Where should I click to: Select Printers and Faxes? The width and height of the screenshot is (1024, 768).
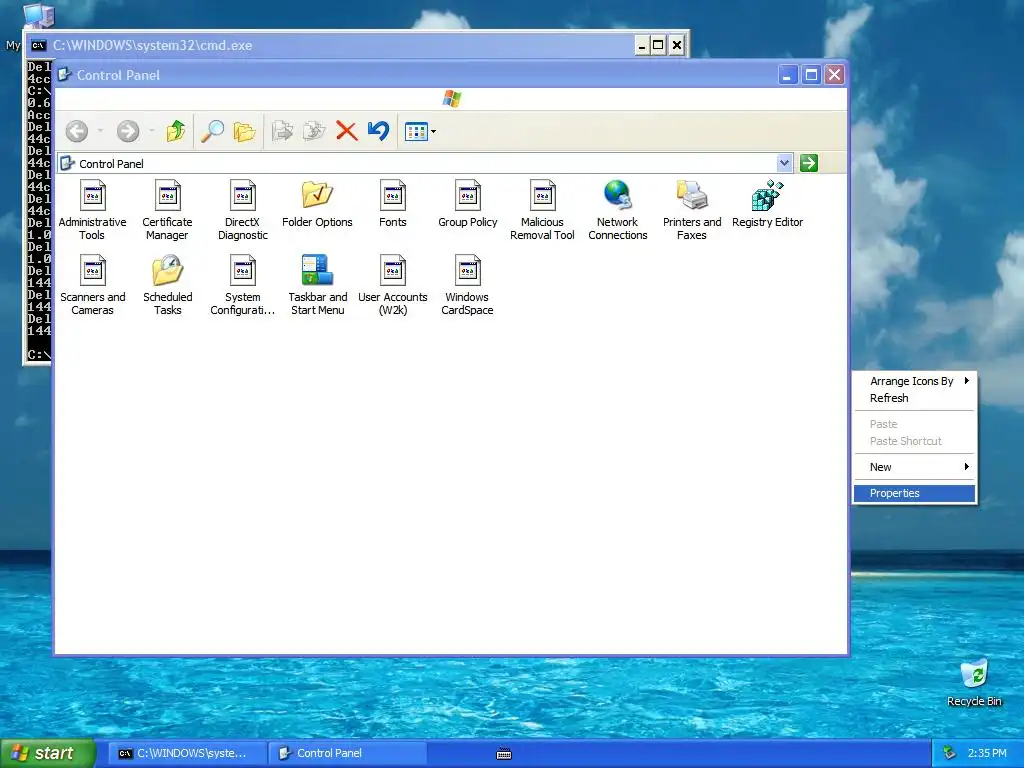pos(692,210)
